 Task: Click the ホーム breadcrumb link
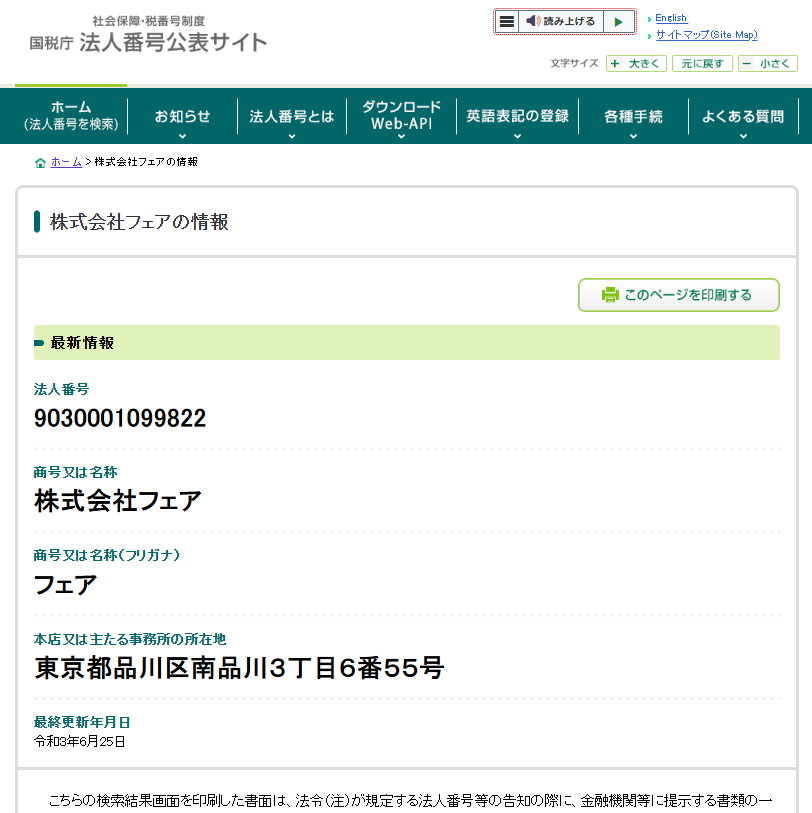pos(66,162)
